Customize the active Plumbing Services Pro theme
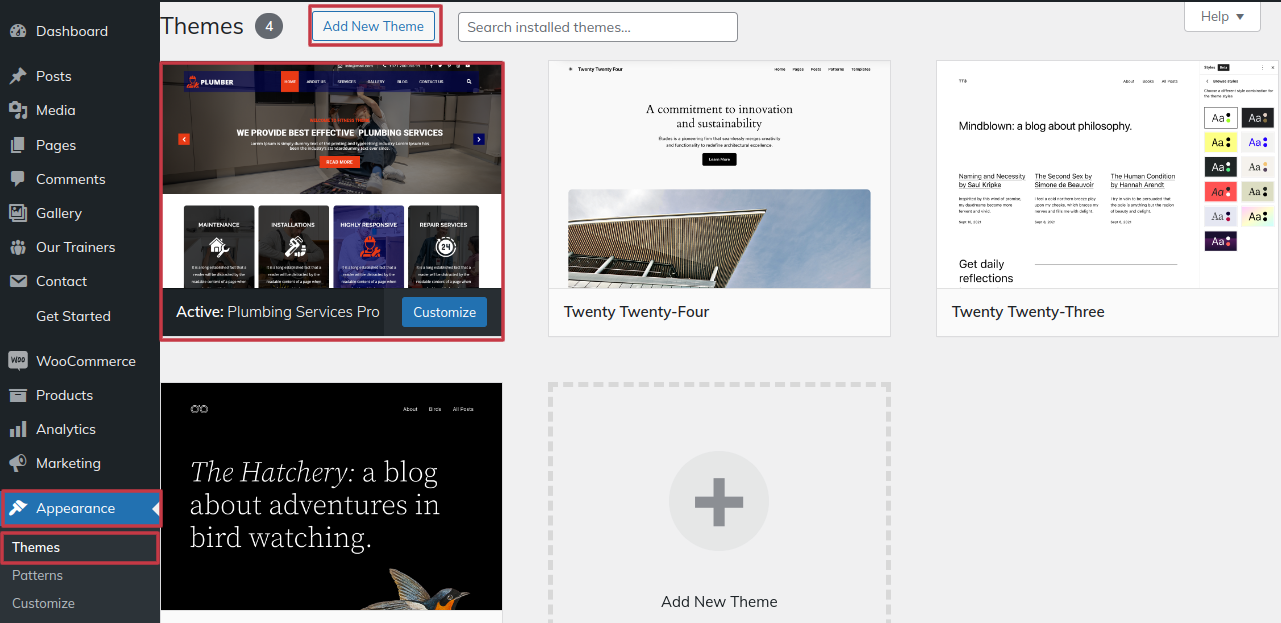This screenshot has width=1281, height=623. click(444, 312)
